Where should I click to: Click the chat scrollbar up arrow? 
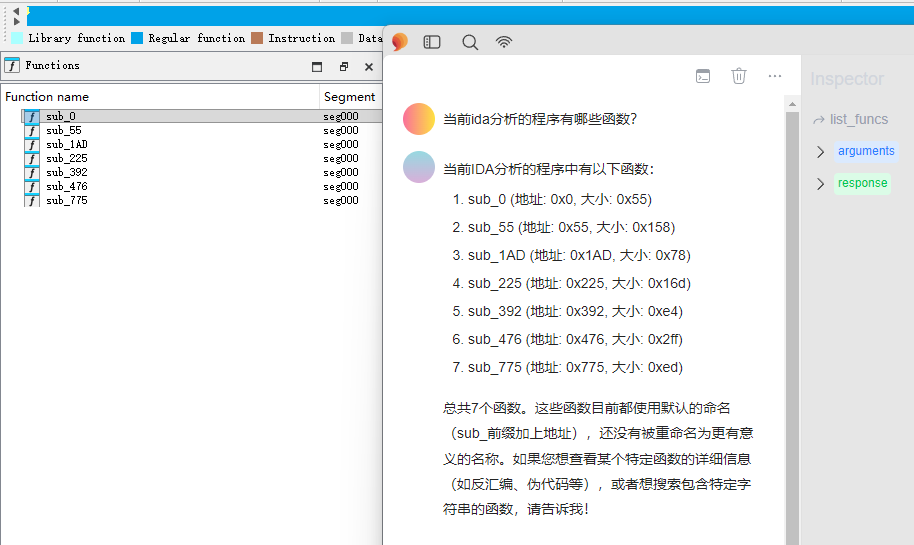(x=792, y=104)
